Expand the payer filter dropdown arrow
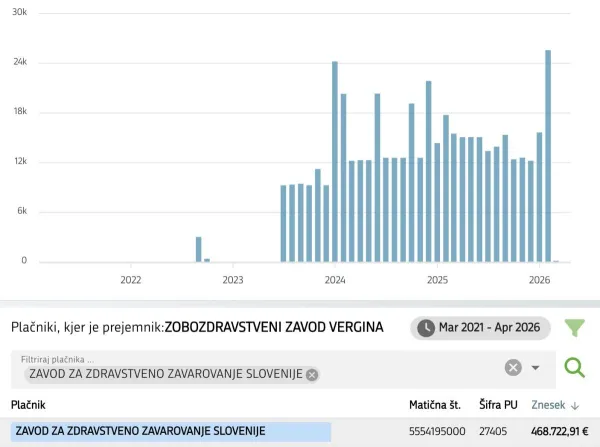600x447 pixels. [x=535, y=368]
